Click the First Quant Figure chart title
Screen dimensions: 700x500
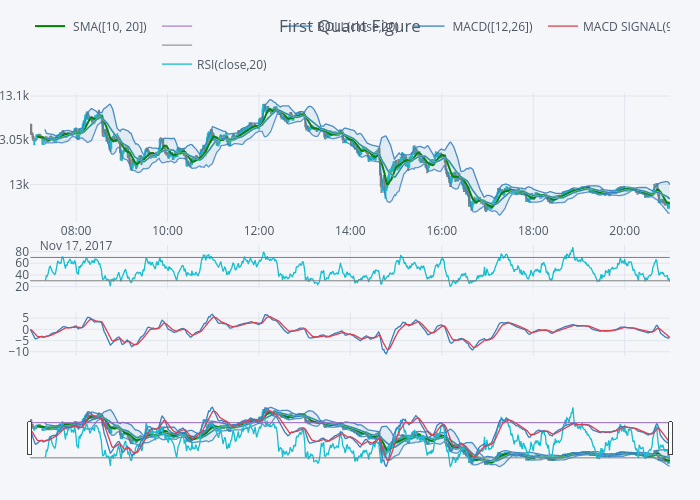click(x=349, y=26)
